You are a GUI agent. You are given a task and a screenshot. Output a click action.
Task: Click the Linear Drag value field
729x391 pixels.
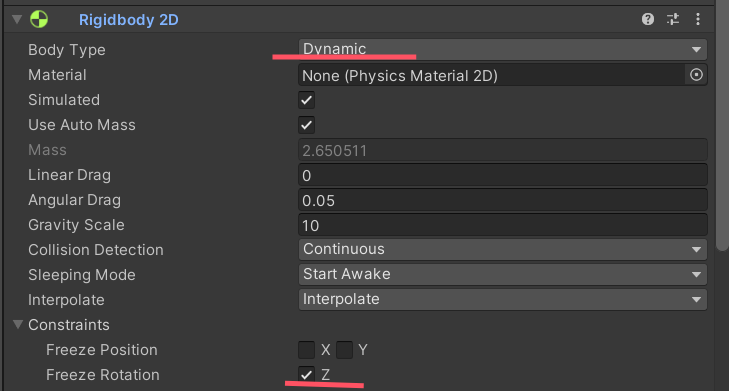503,175
